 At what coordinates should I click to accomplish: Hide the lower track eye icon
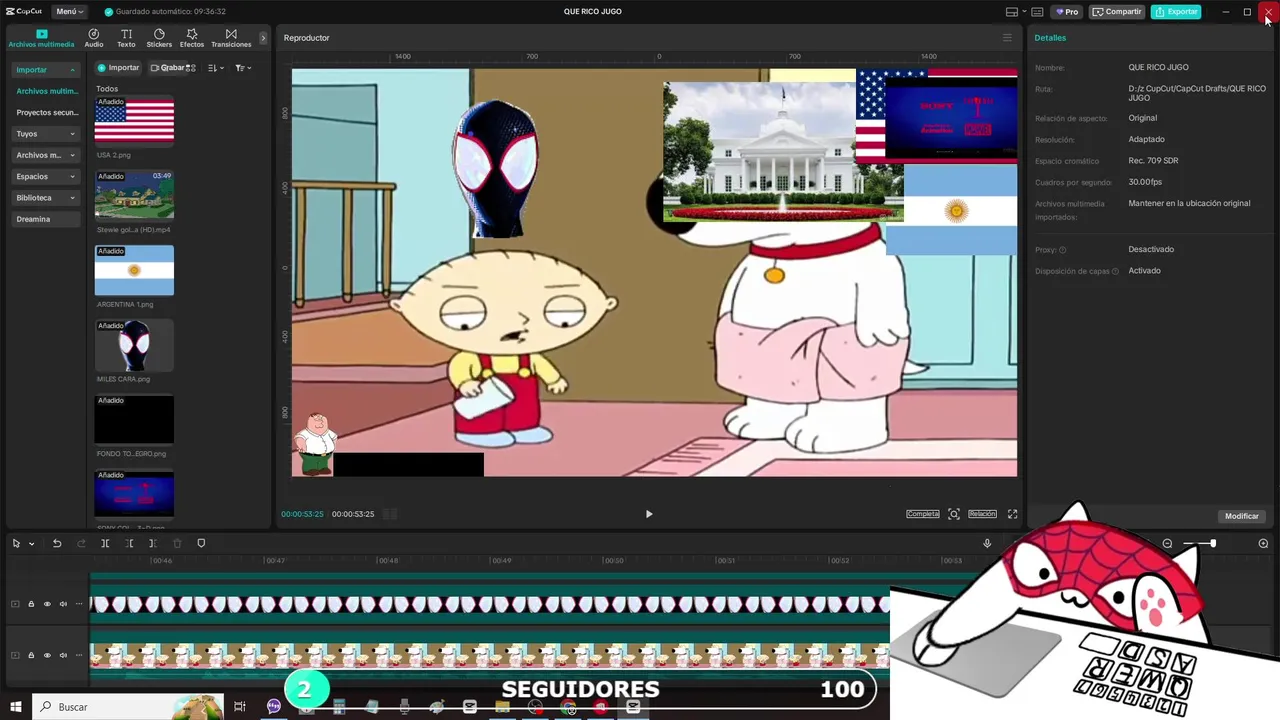46,655
